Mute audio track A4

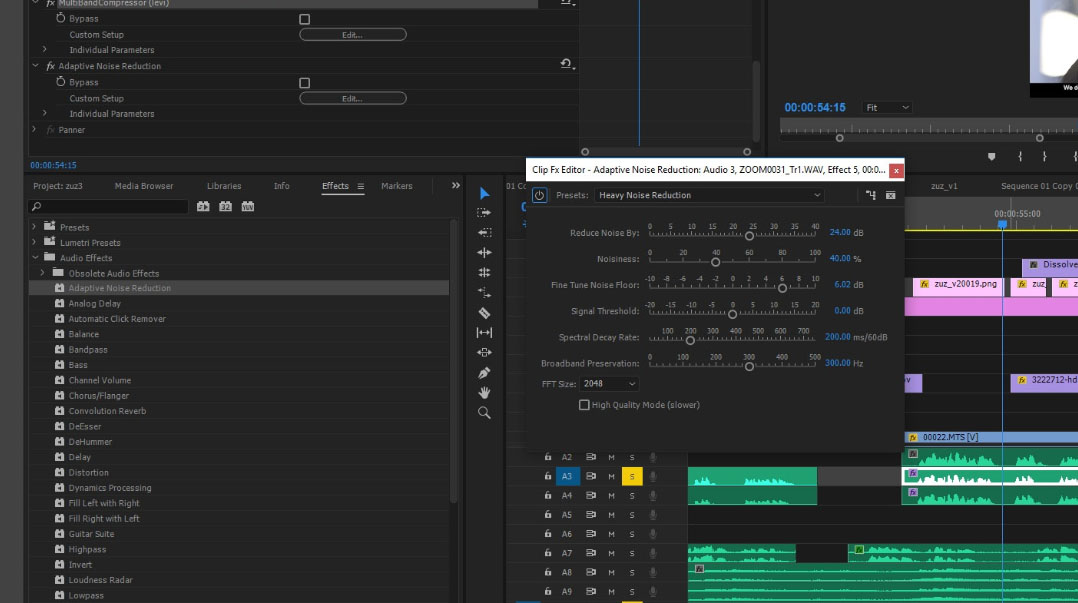coord(611,496)
